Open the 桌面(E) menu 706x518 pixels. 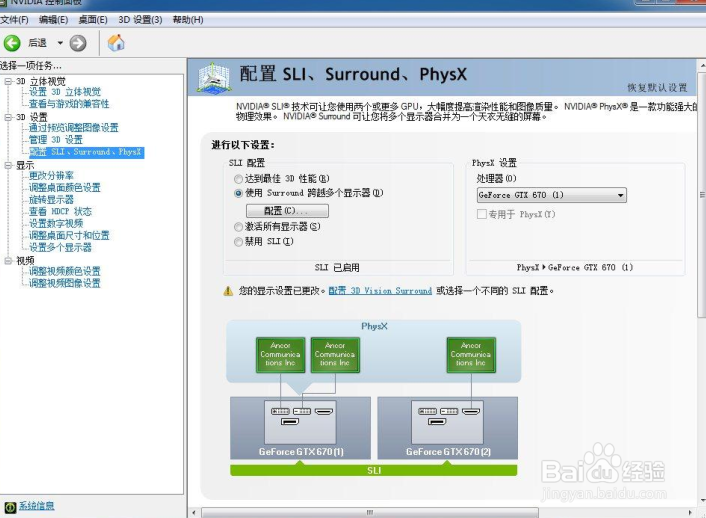point(93,20)
